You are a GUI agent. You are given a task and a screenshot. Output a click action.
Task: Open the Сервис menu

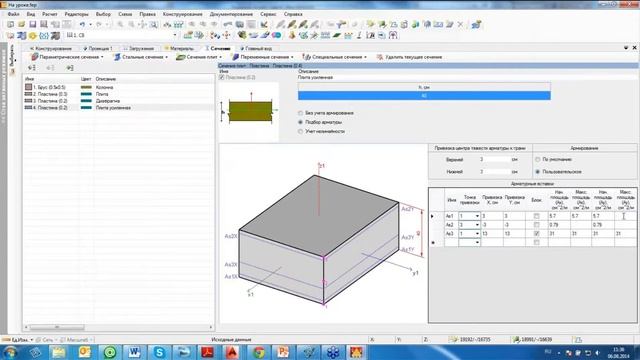[268, 14]
